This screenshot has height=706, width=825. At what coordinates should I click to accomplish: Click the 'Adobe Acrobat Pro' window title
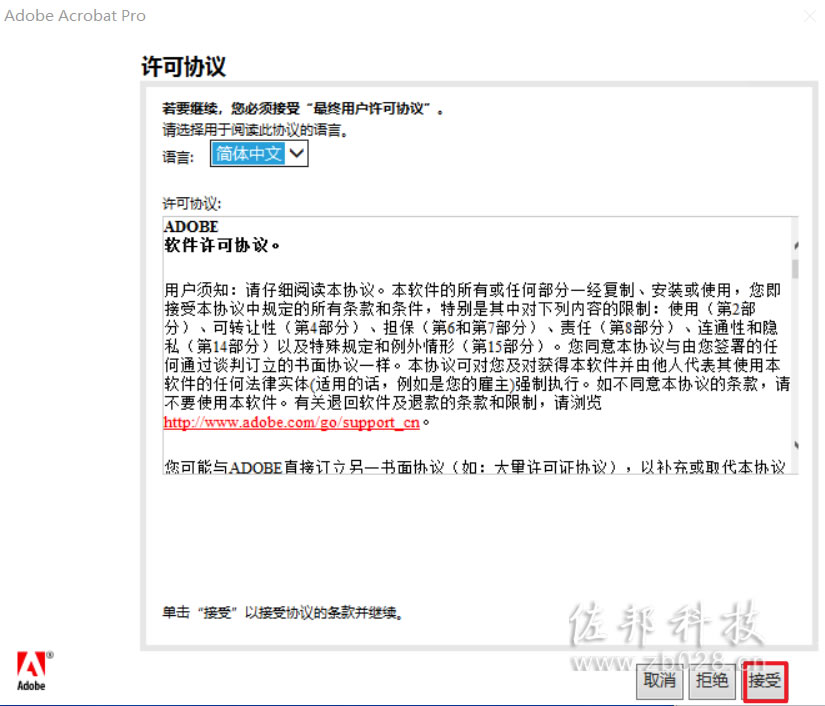click(x=75, y=16)
